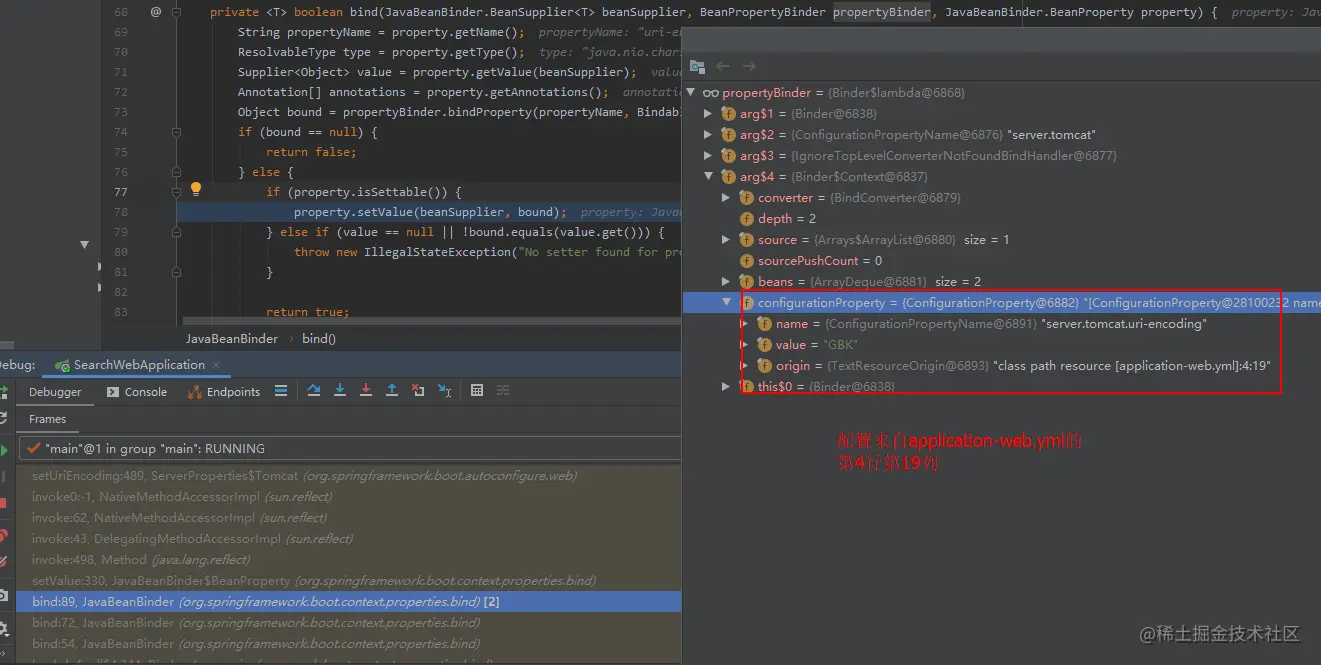
Task: Select the bind:72 JavaBeanBinder frame
Action: [x=349, y=623]
